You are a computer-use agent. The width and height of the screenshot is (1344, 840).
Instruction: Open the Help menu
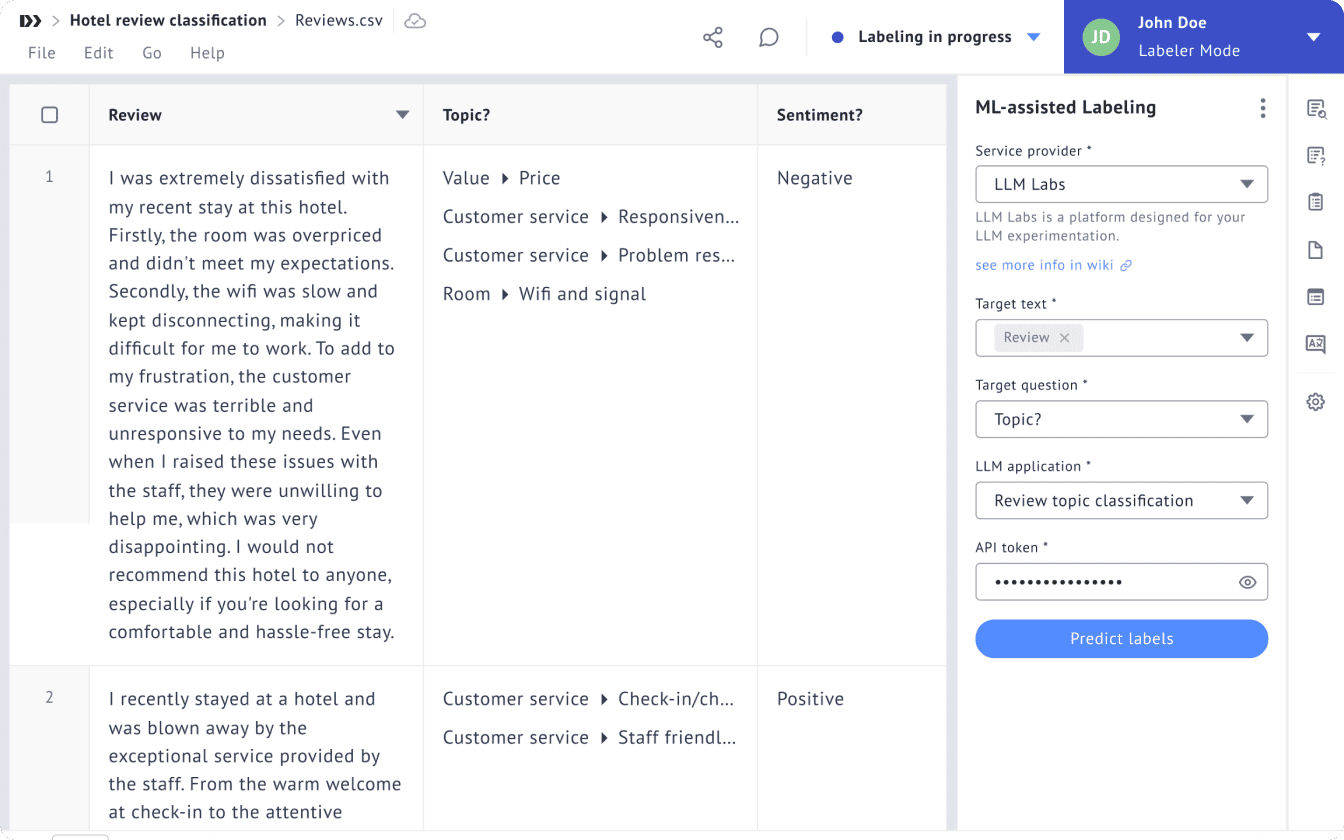tap(207, 53)
